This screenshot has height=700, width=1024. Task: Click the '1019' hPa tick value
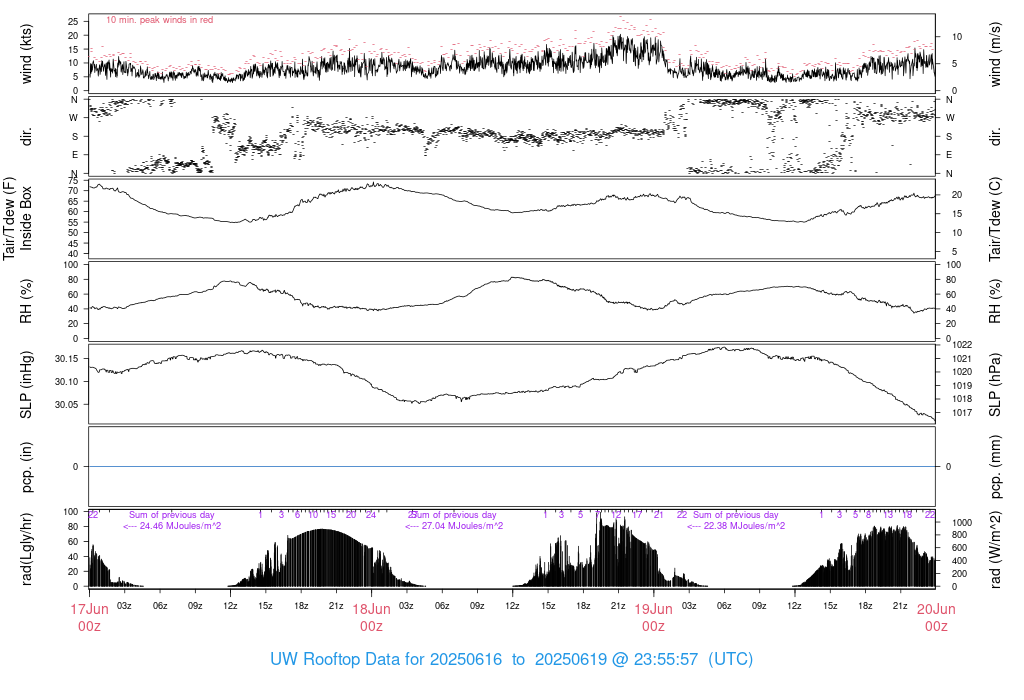(x=962, y=385)
